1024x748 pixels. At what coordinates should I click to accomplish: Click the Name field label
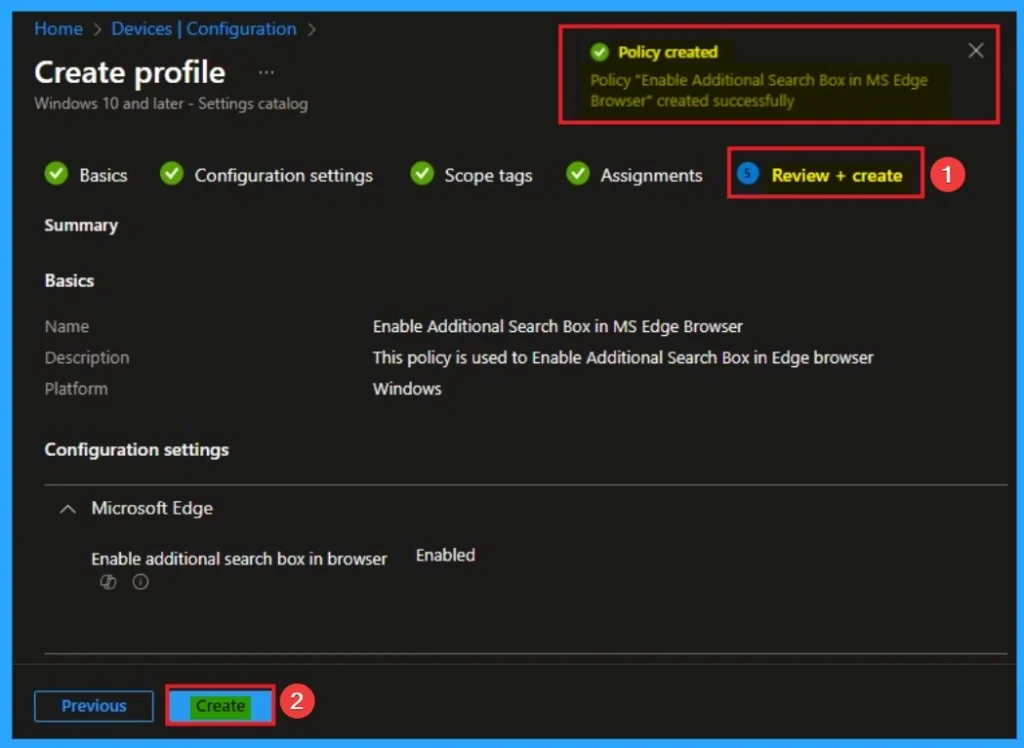pyautogui.click(x=67, y=327)
